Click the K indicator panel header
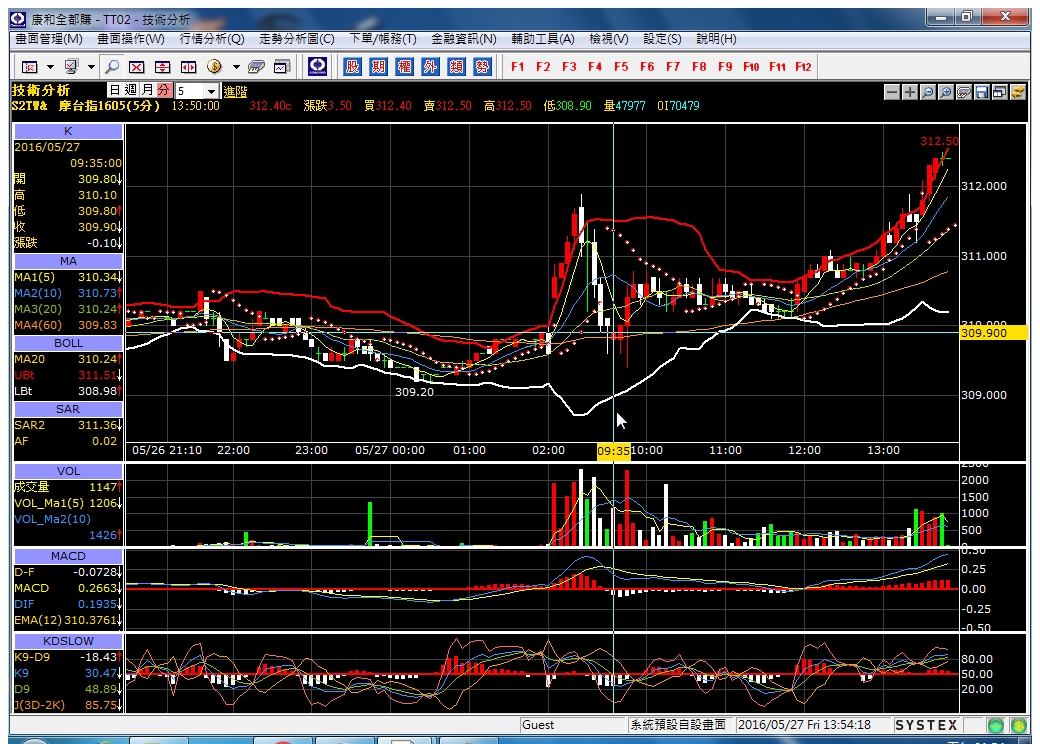This screenshot has width=1040, height=744. point(68,131)
